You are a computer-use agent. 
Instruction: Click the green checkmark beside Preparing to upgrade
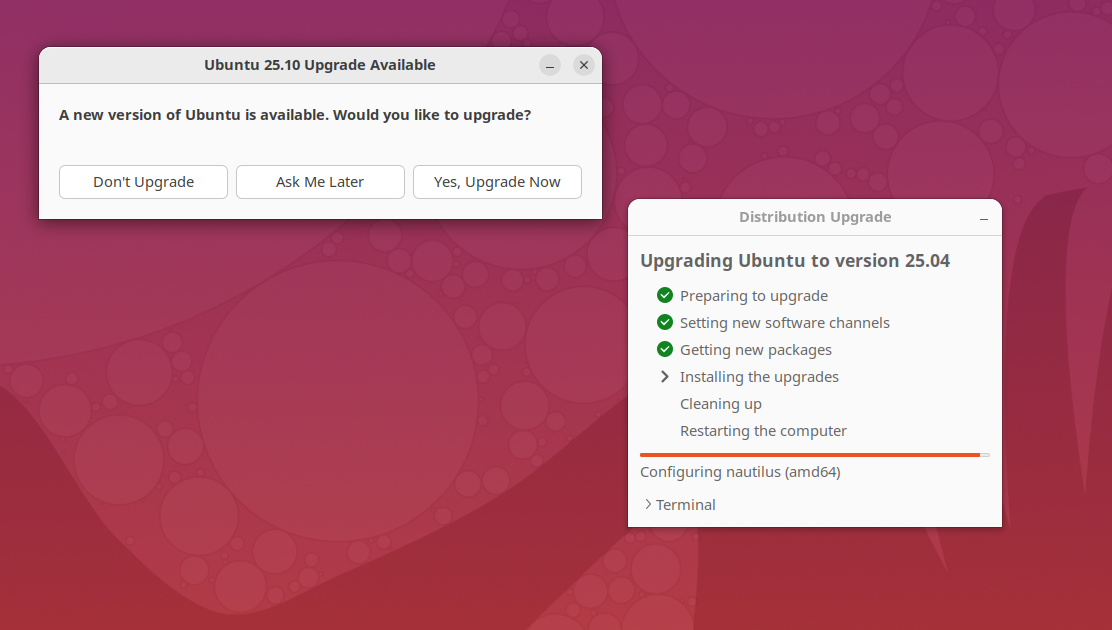click(x=665, y=295)
